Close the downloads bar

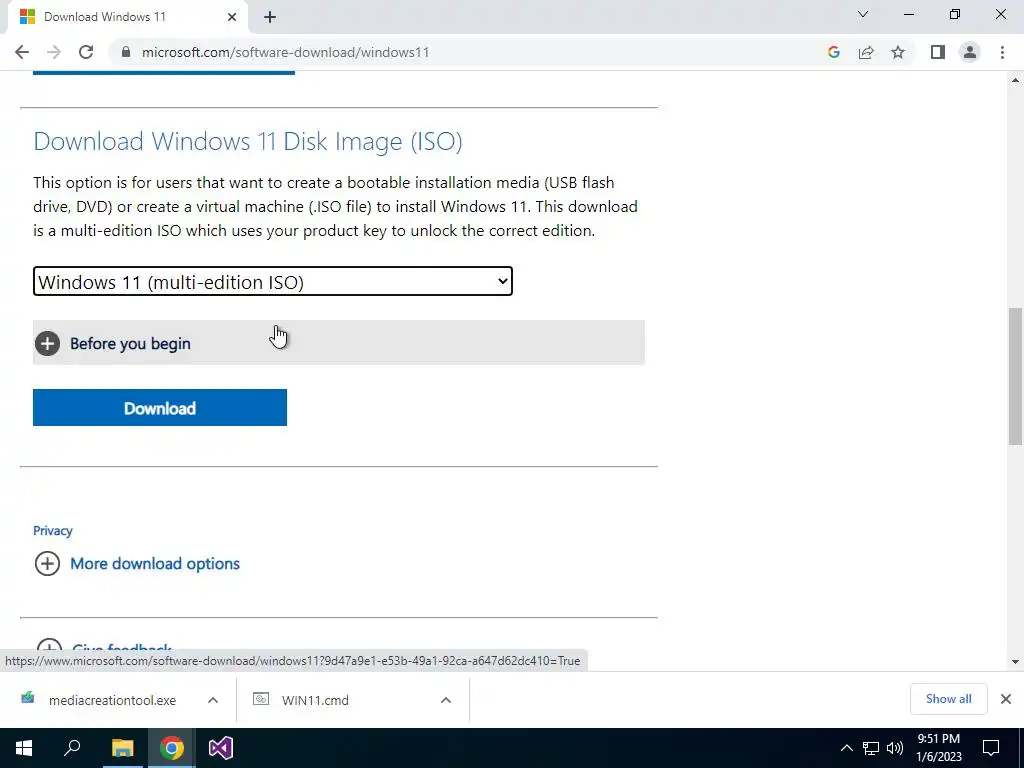point(1006,699)
